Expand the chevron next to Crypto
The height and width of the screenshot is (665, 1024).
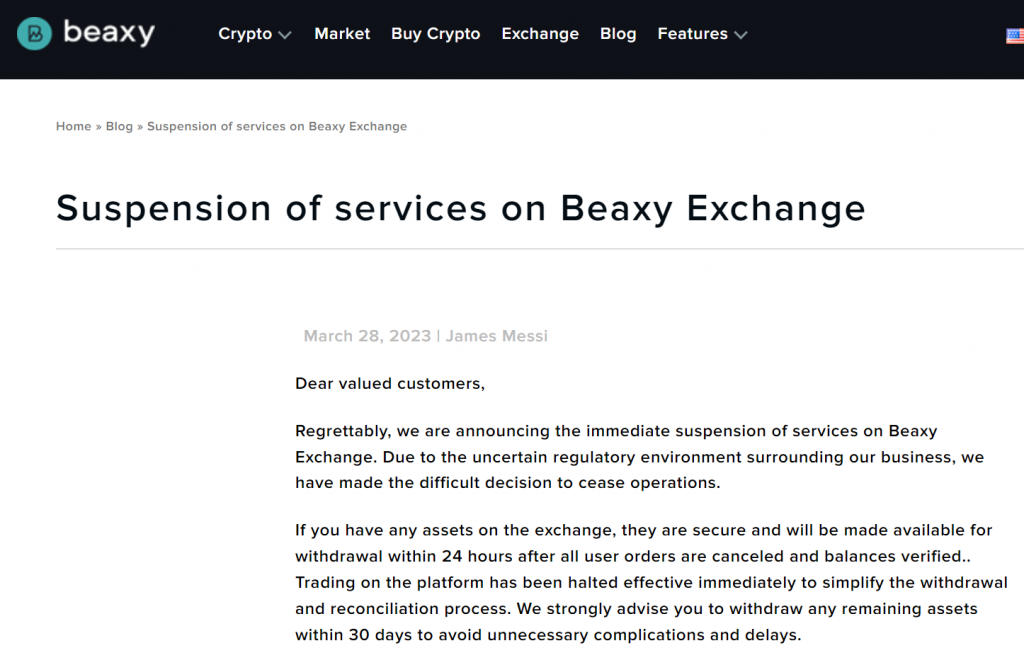285,35
